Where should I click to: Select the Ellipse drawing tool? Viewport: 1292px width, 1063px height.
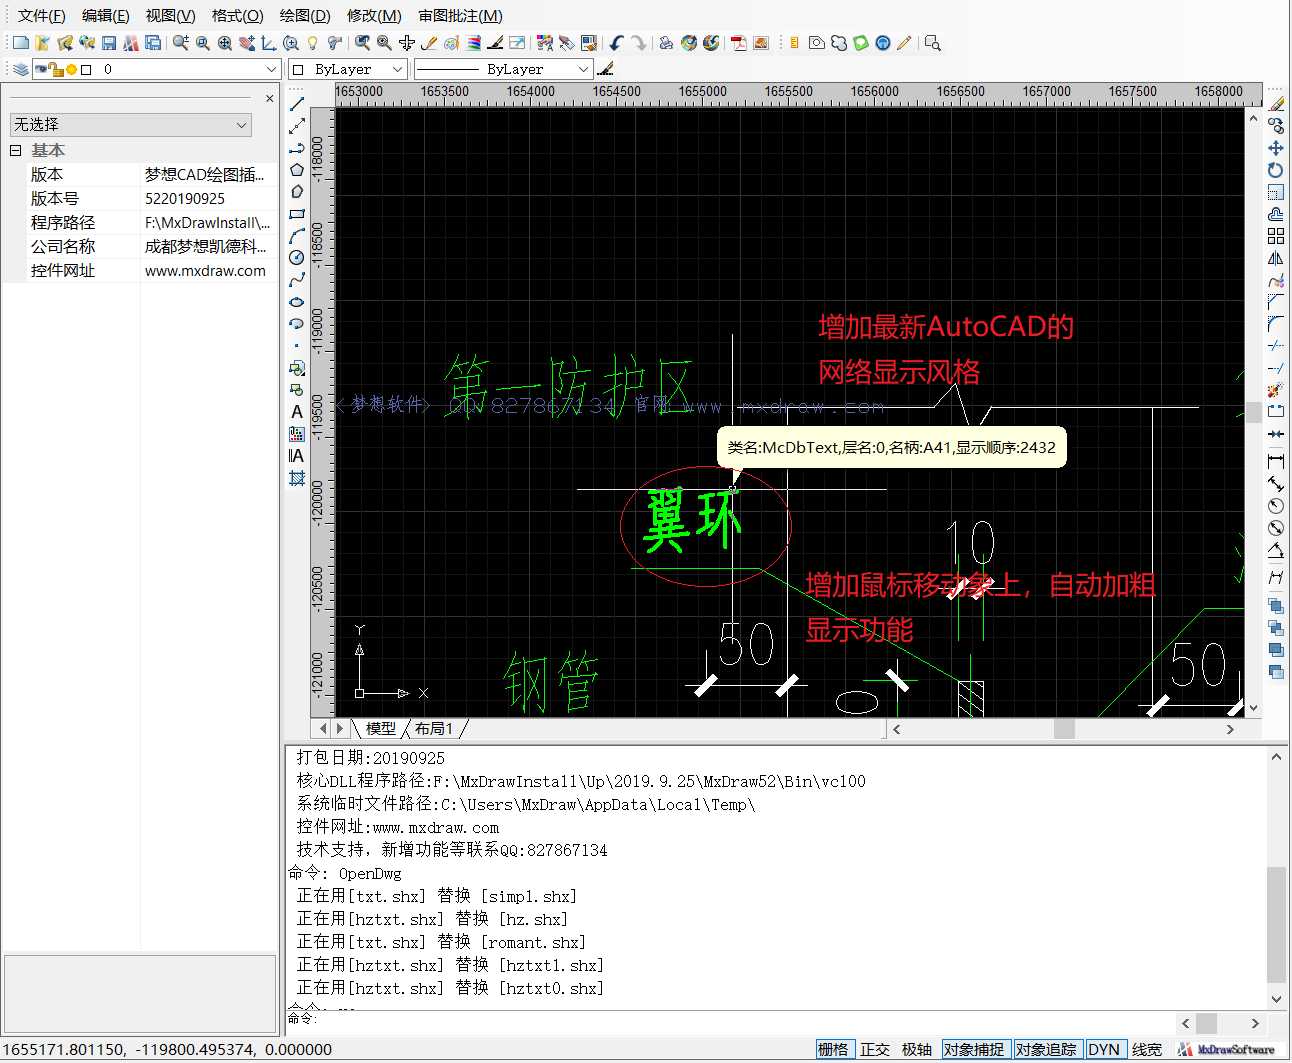point(297,302)
